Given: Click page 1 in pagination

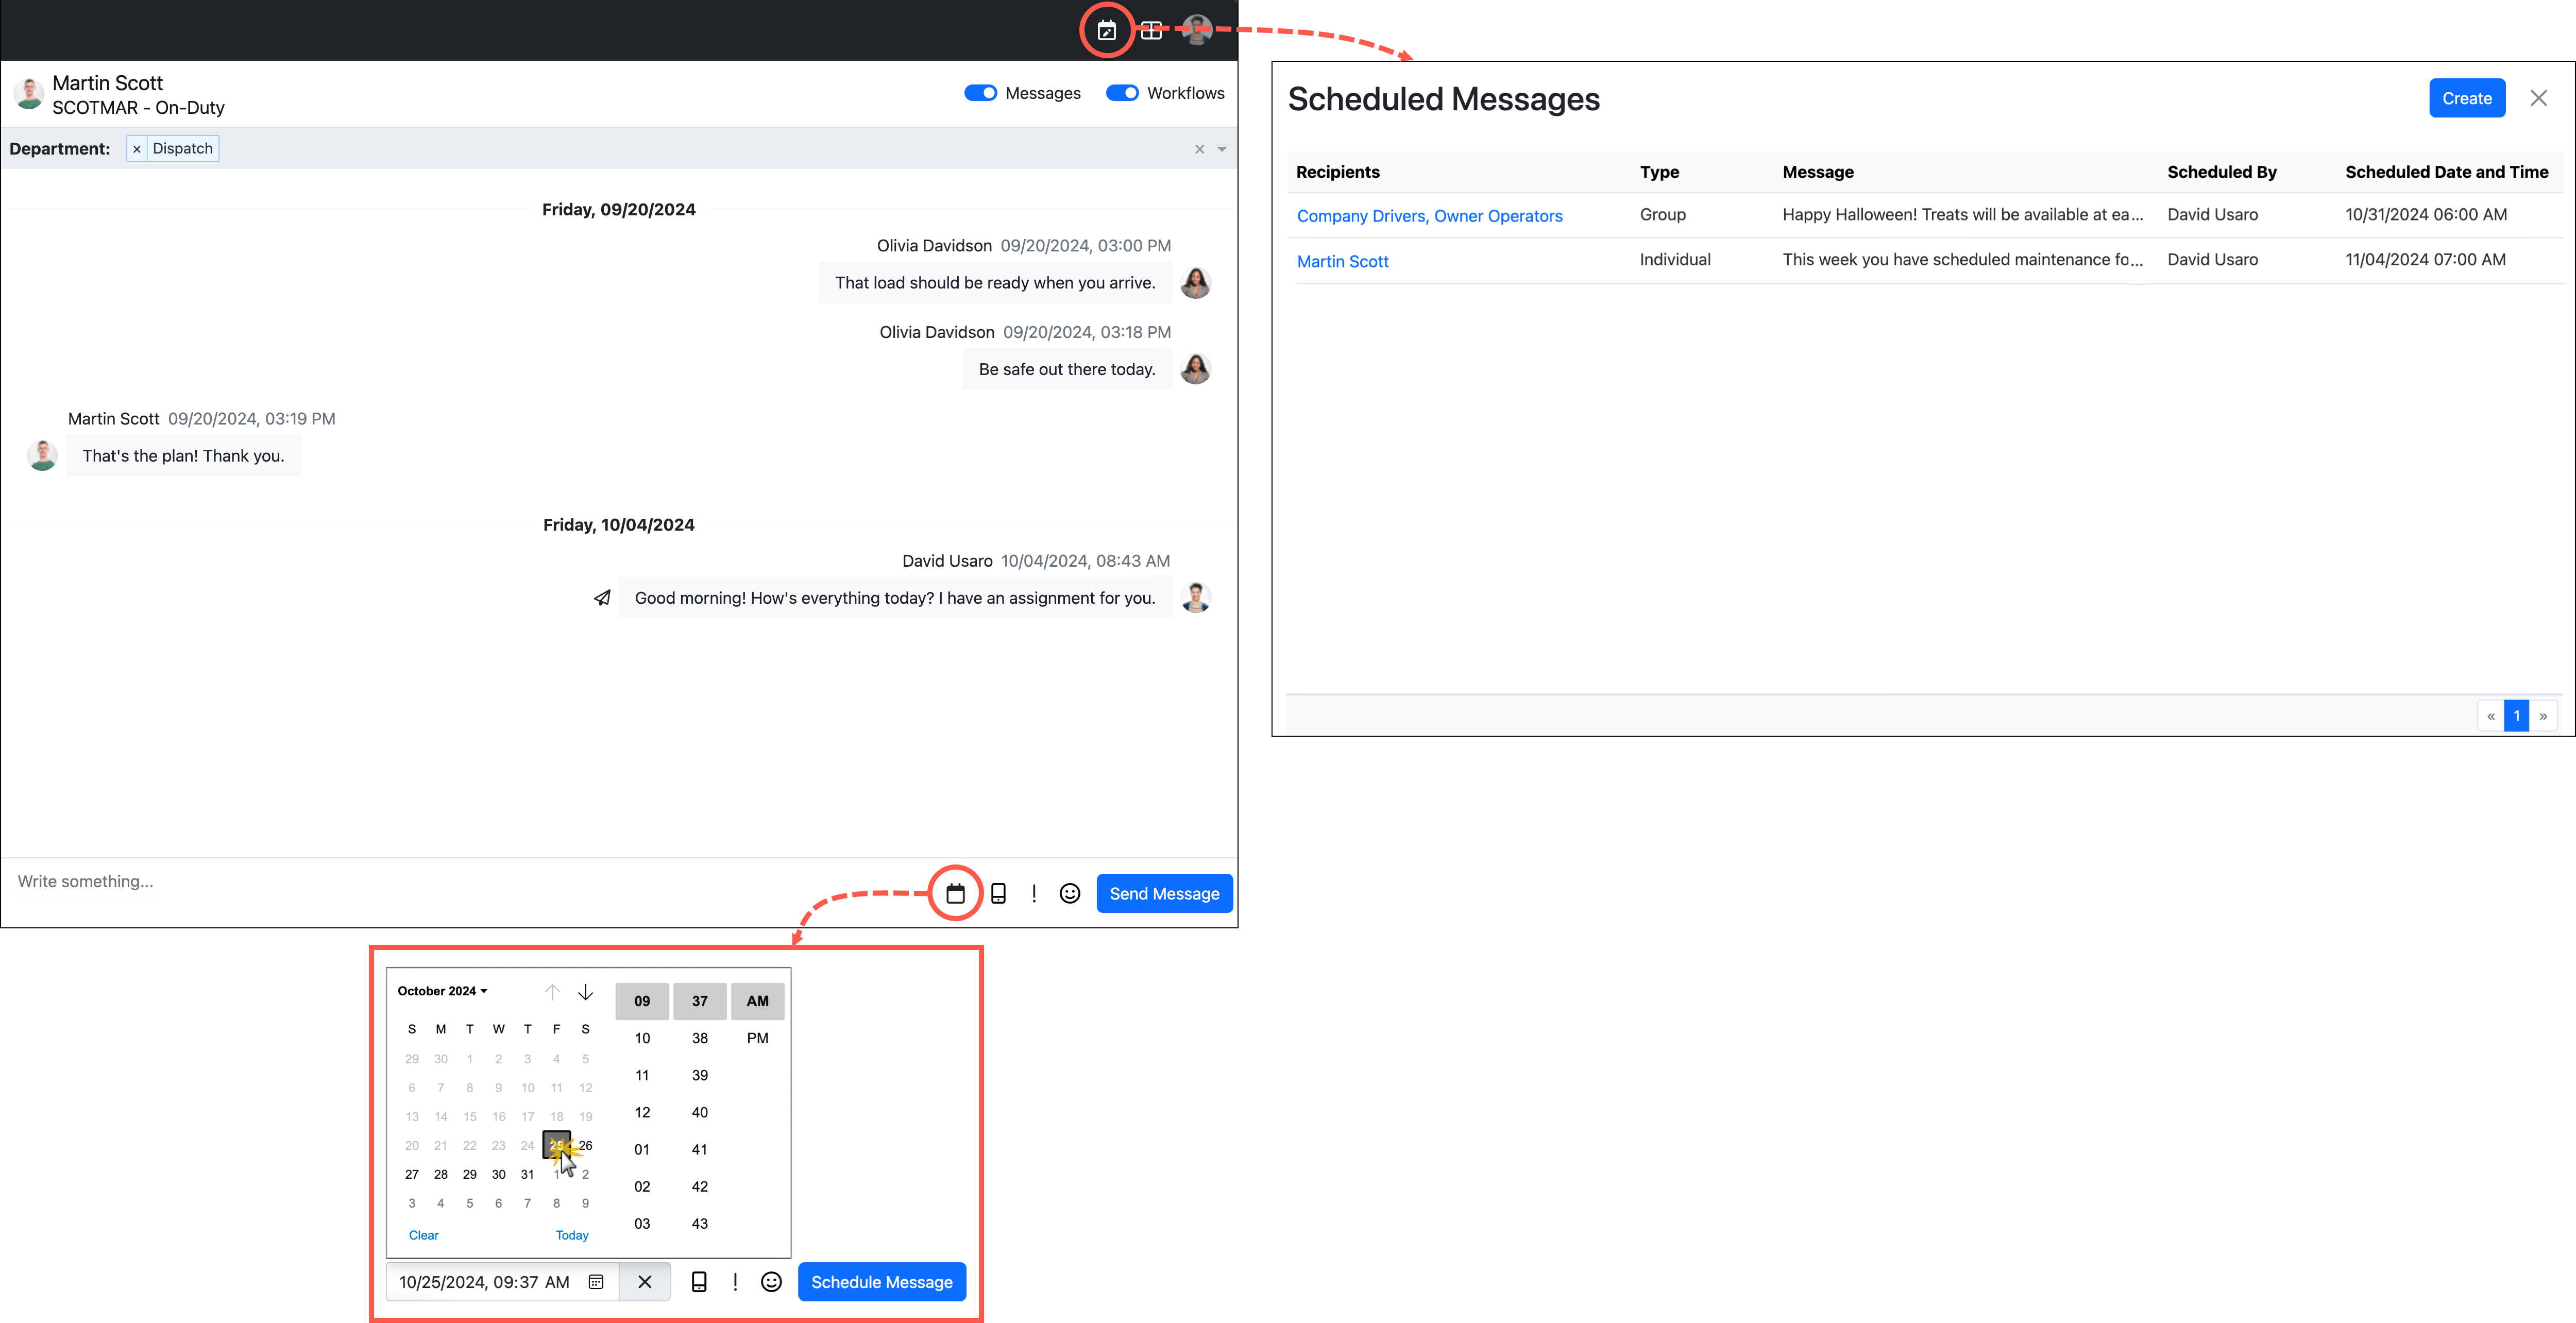Looking at the screenshot, I should point(2516,716).
